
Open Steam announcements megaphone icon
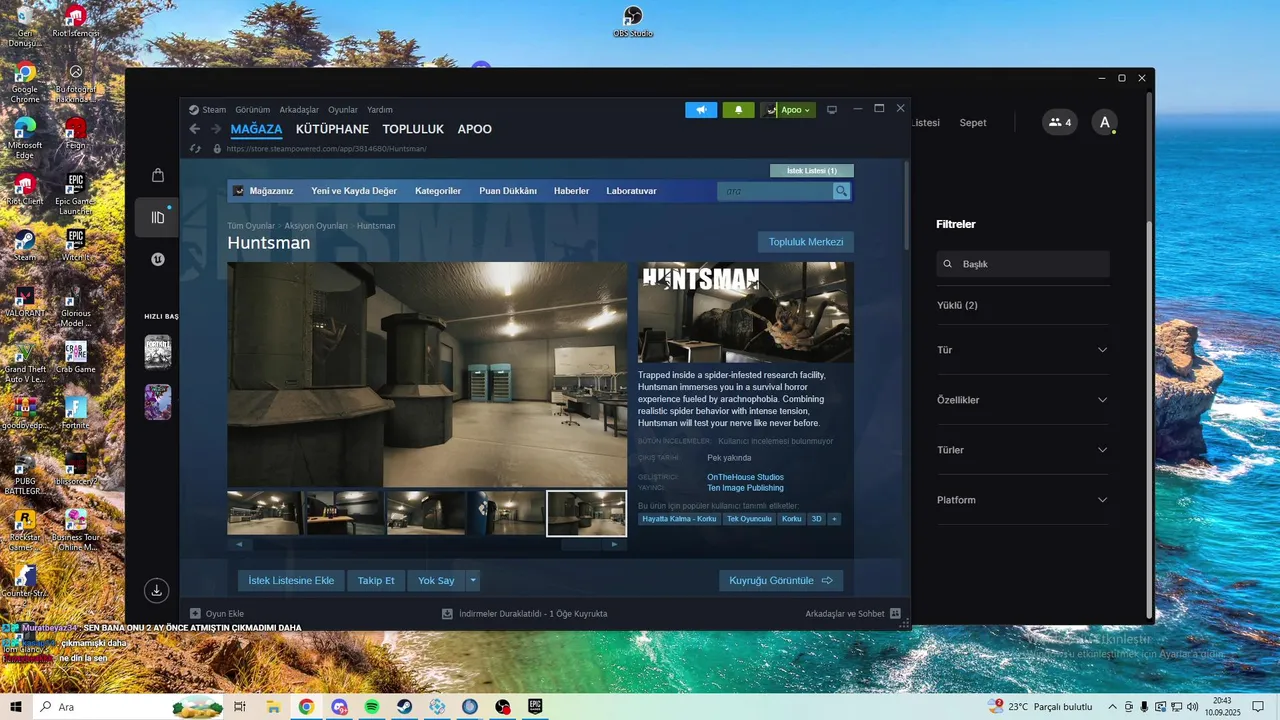[x=701, y=110]
